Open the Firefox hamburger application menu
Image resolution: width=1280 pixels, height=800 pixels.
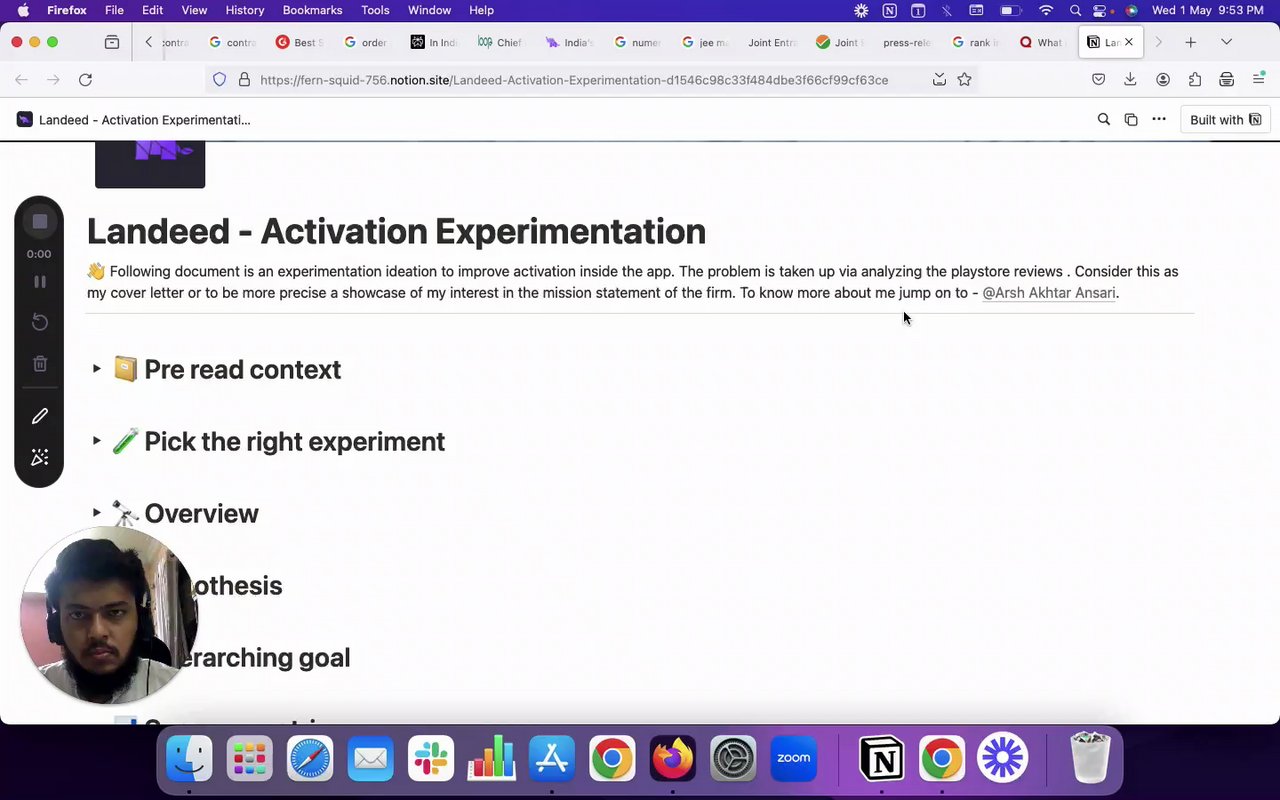[x=1259, y=79]
